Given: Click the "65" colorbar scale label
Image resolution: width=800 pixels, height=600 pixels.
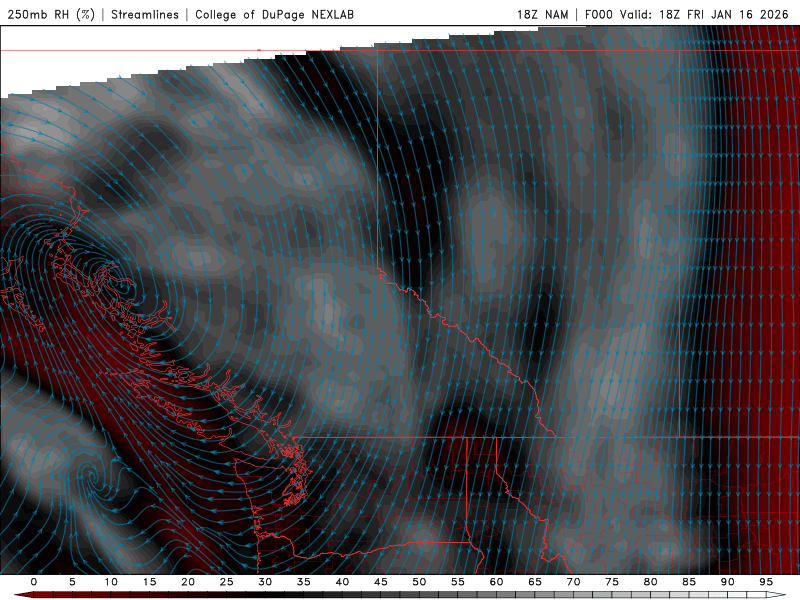Looking at the screenshot, I should (535, 582).
